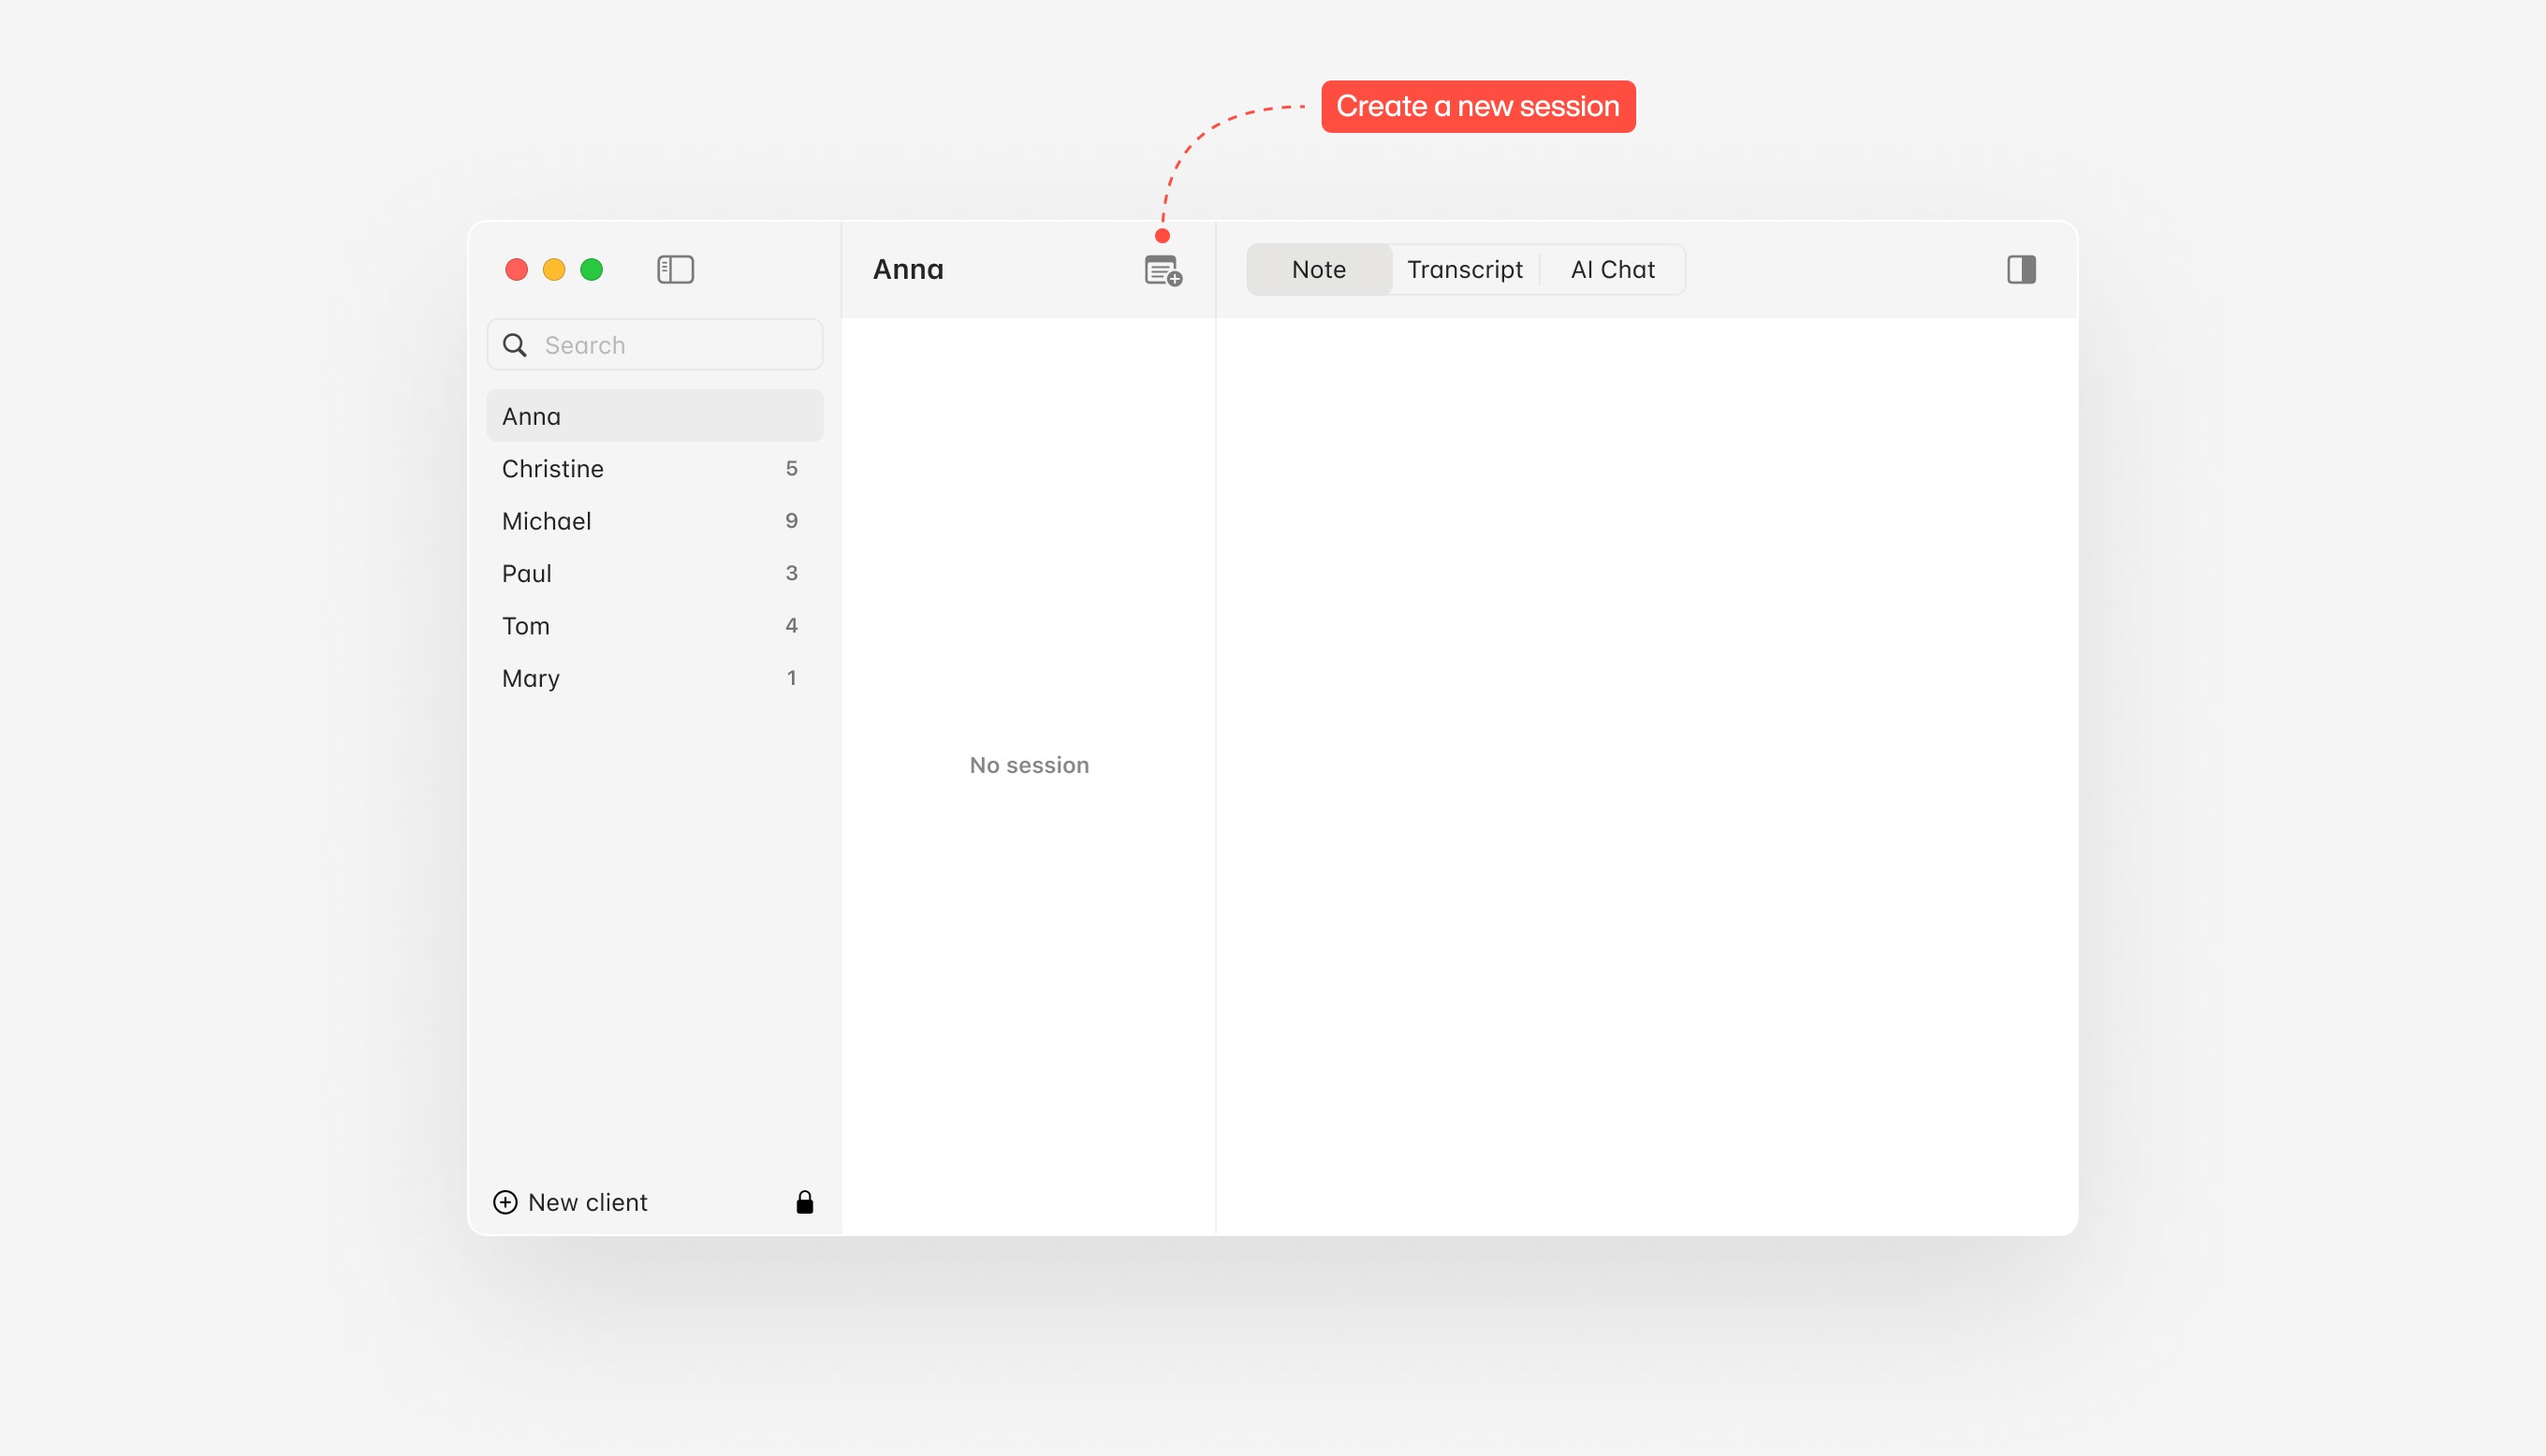Select client Anna in sidebar

[654, 416]
